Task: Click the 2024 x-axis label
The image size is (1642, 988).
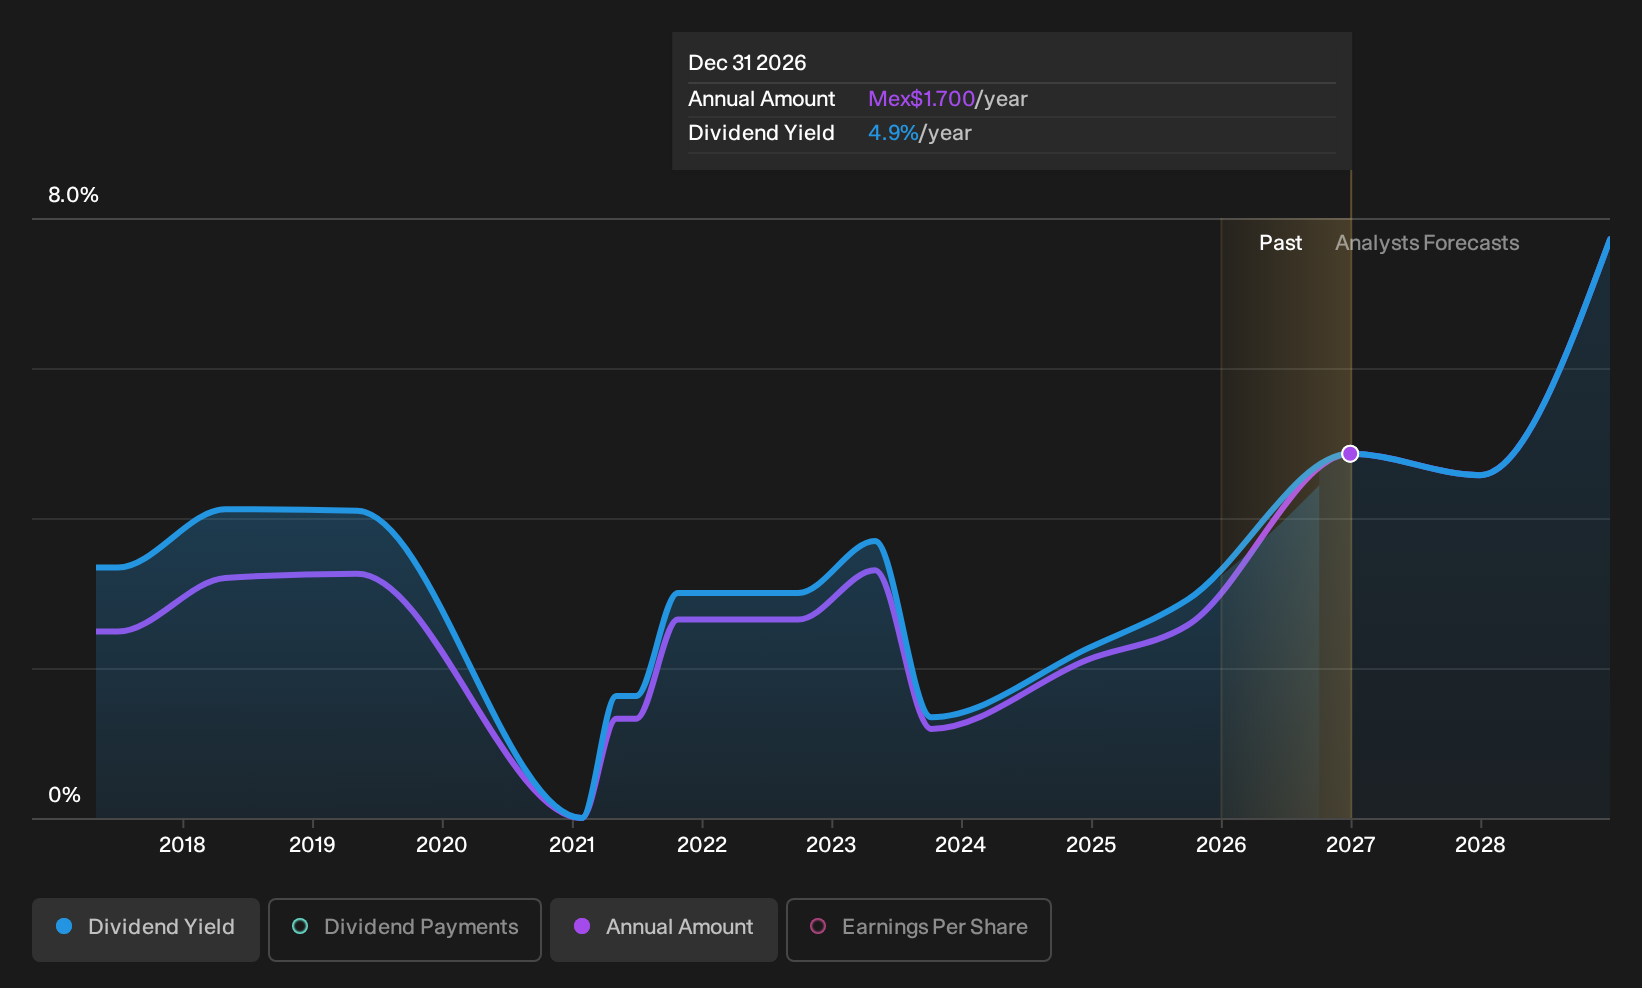Action: click(961, 845)
